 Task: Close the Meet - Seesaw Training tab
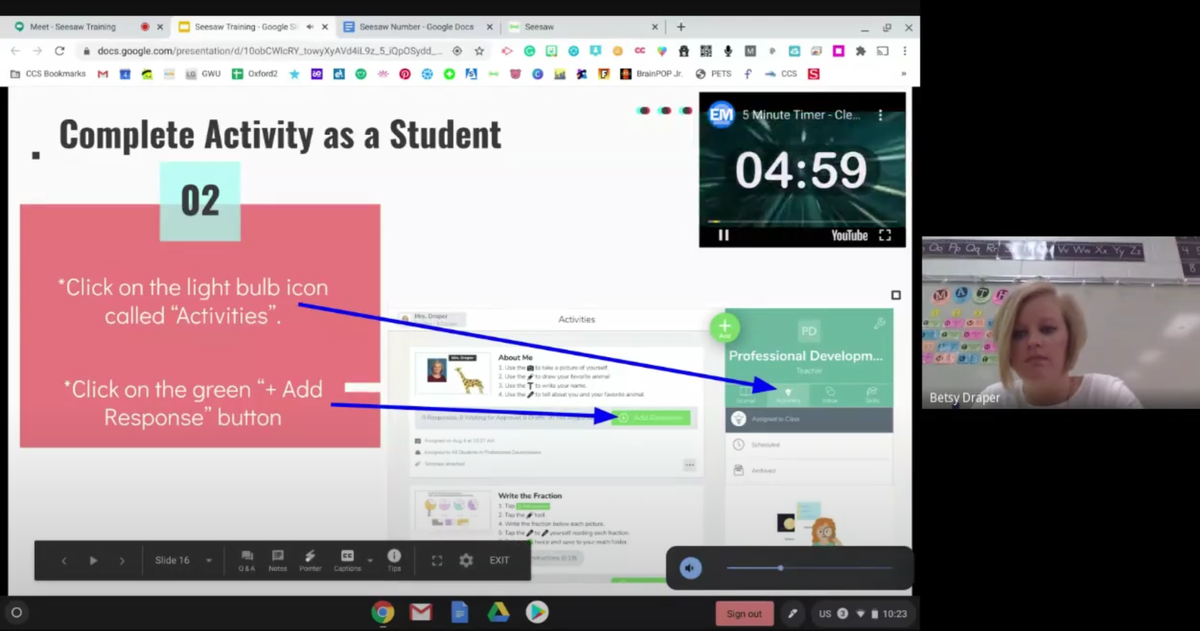160,27
